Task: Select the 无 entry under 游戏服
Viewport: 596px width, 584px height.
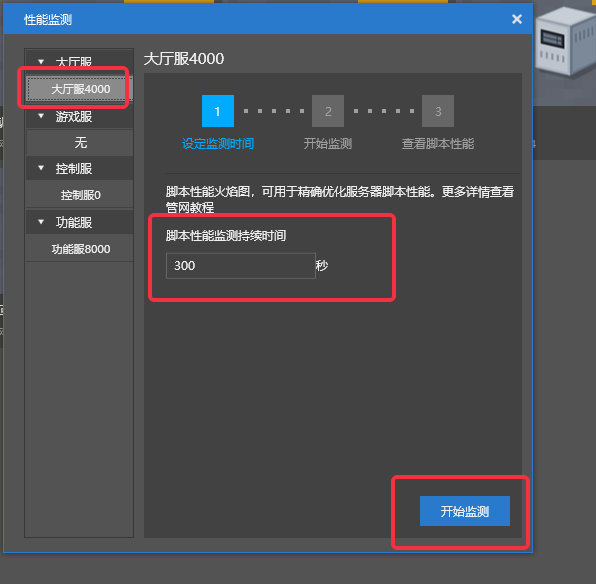Action: tap(79, 143)
